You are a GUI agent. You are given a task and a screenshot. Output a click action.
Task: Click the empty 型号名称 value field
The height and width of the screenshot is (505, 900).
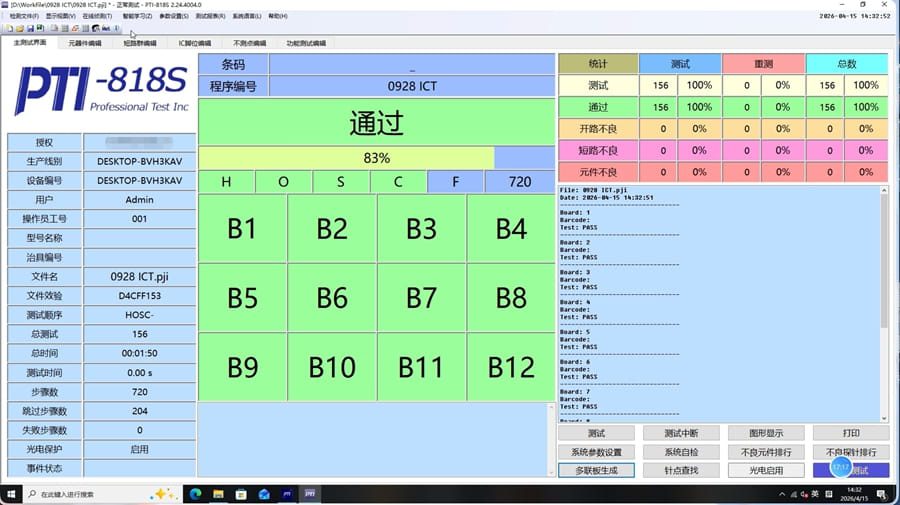139,238
